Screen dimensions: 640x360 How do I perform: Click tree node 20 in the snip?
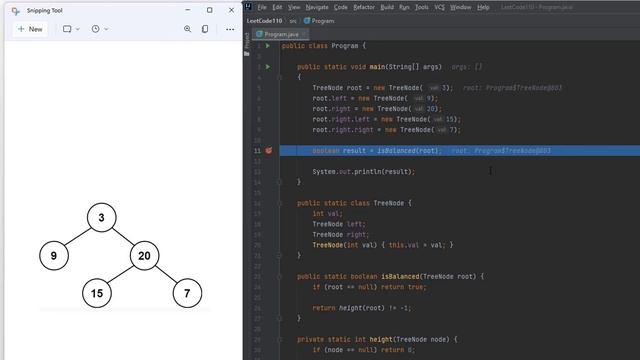[144, 256]
